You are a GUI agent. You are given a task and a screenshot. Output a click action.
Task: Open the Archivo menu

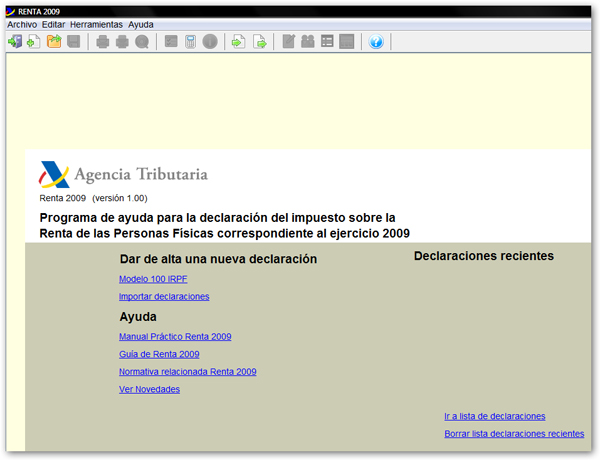22,24
